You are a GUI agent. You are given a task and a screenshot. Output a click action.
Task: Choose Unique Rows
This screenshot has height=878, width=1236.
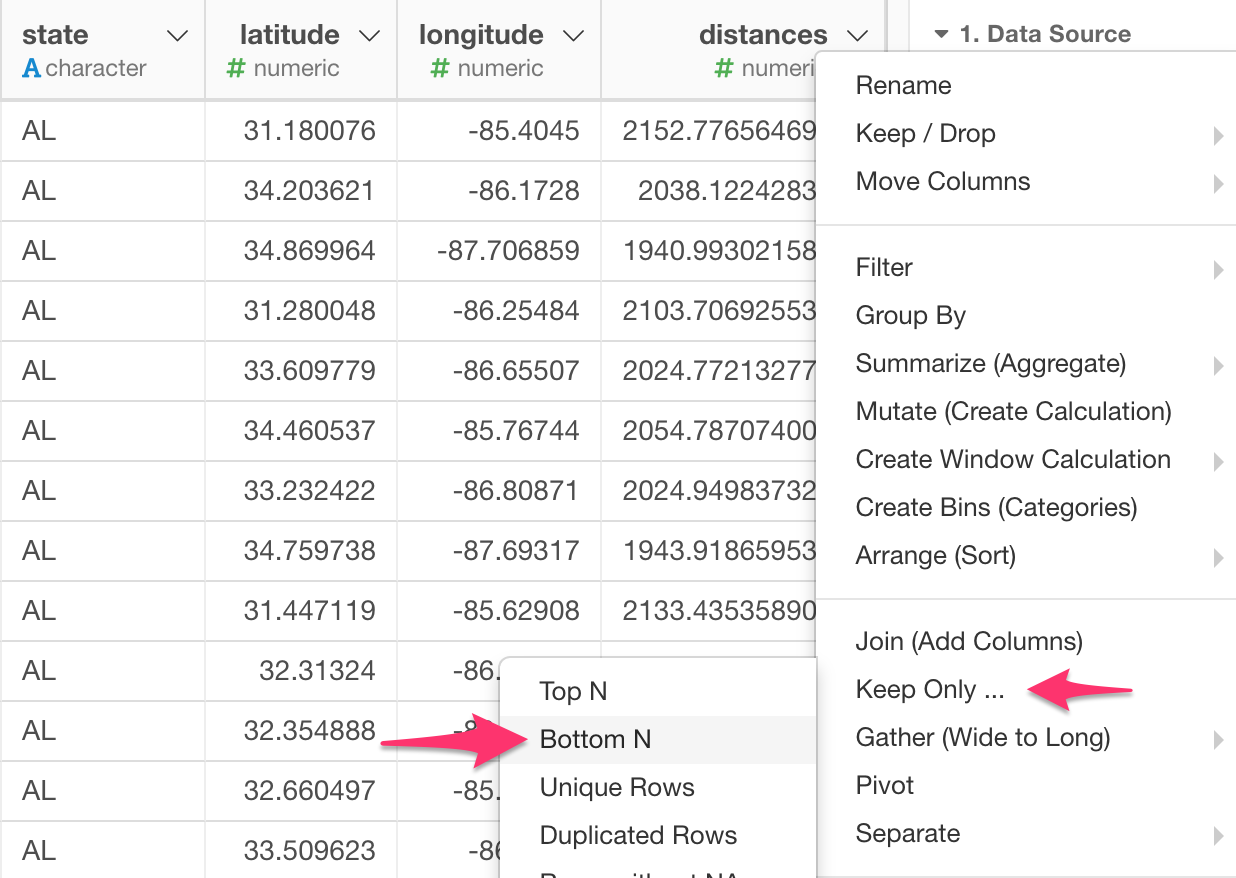[x=615, y=787]
